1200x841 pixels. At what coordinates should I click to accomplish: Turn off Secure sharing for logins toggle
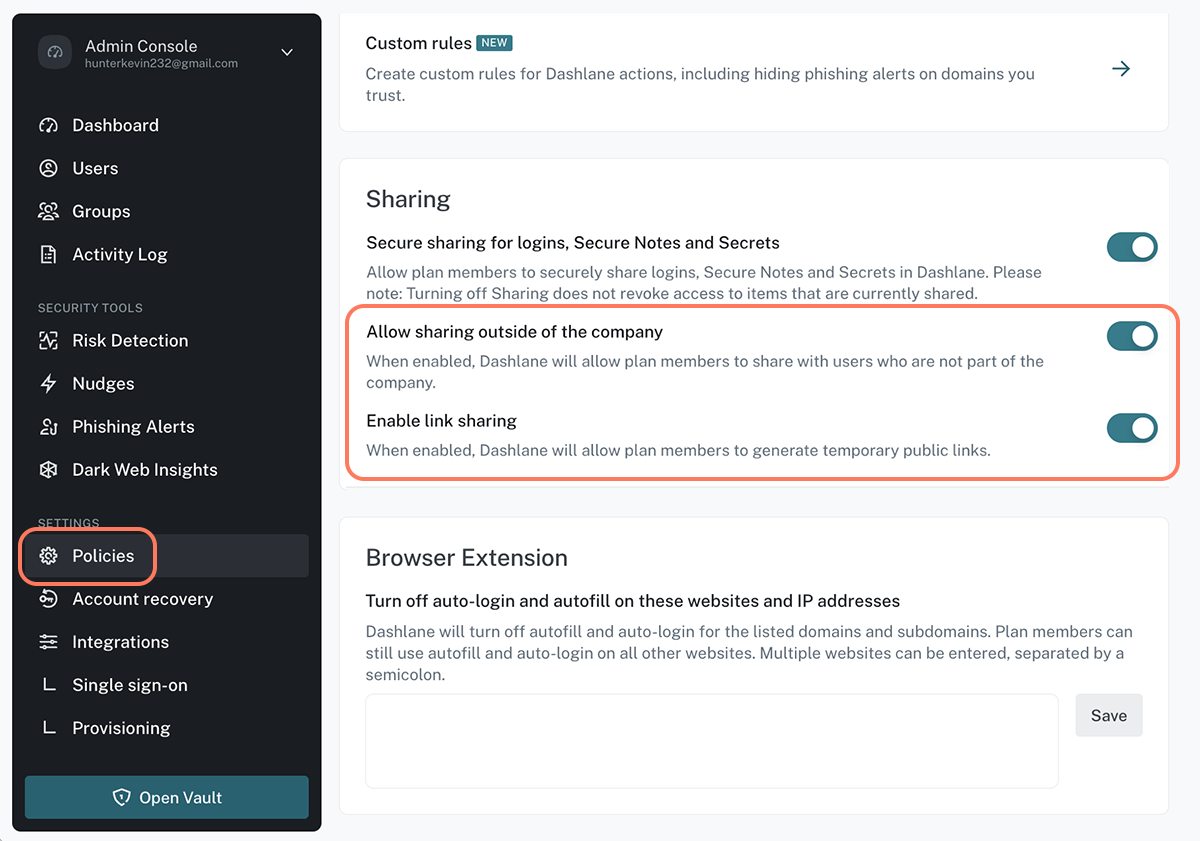click(1132, 247)
